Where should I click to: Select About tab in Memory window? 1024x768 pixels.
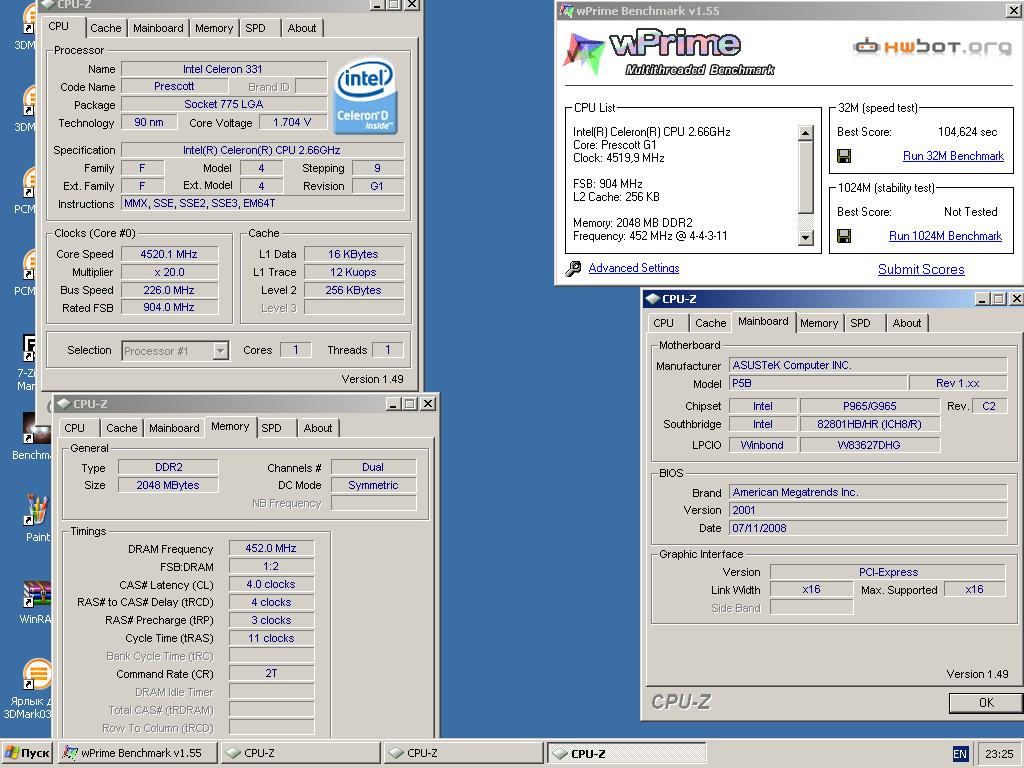(x=317, y=428)
